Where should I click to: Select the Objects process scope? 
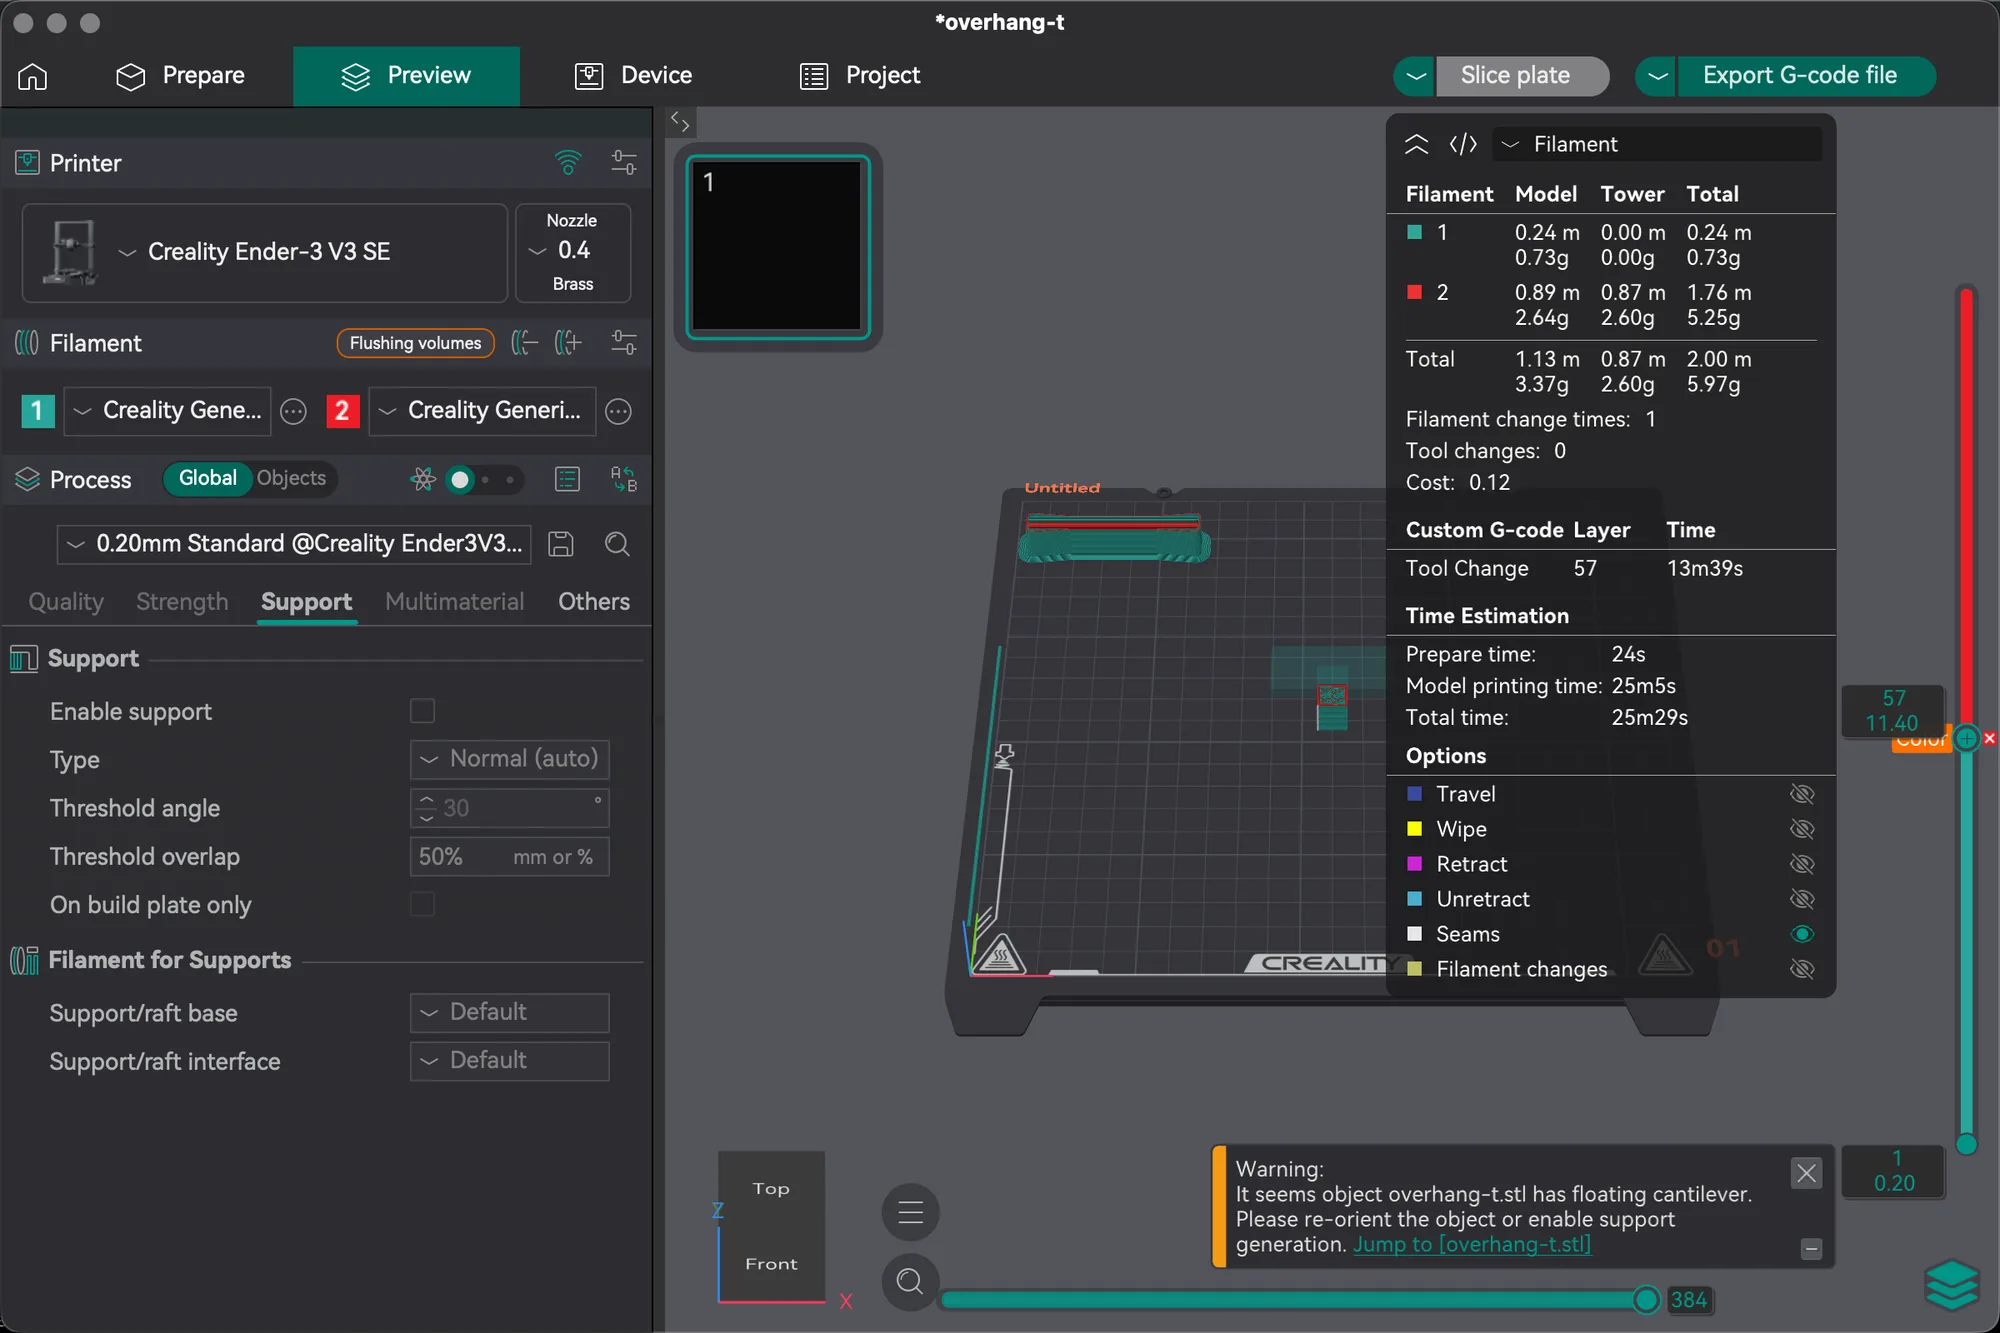[x=291, y=478]
